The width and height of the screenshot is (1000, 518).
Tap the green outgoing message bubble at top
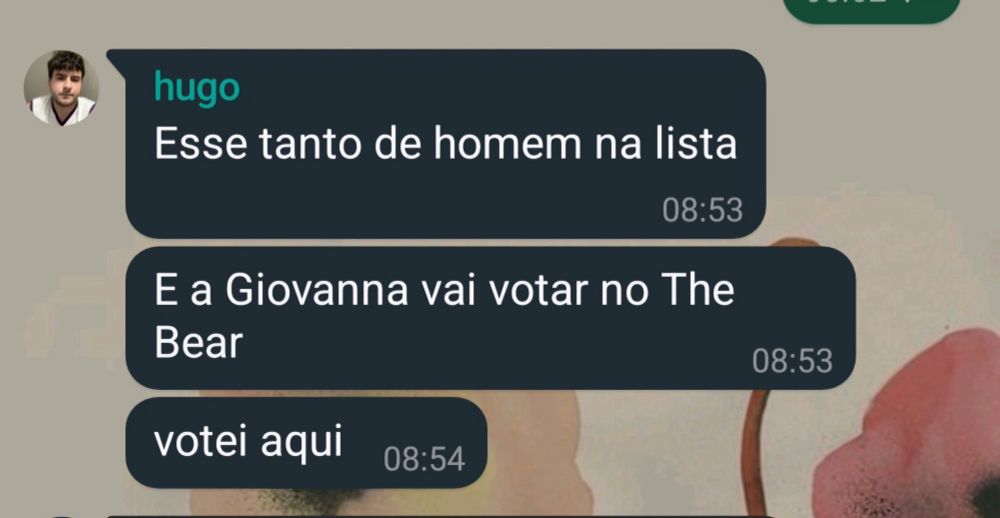pyautogui.click(x=871, y=9)
